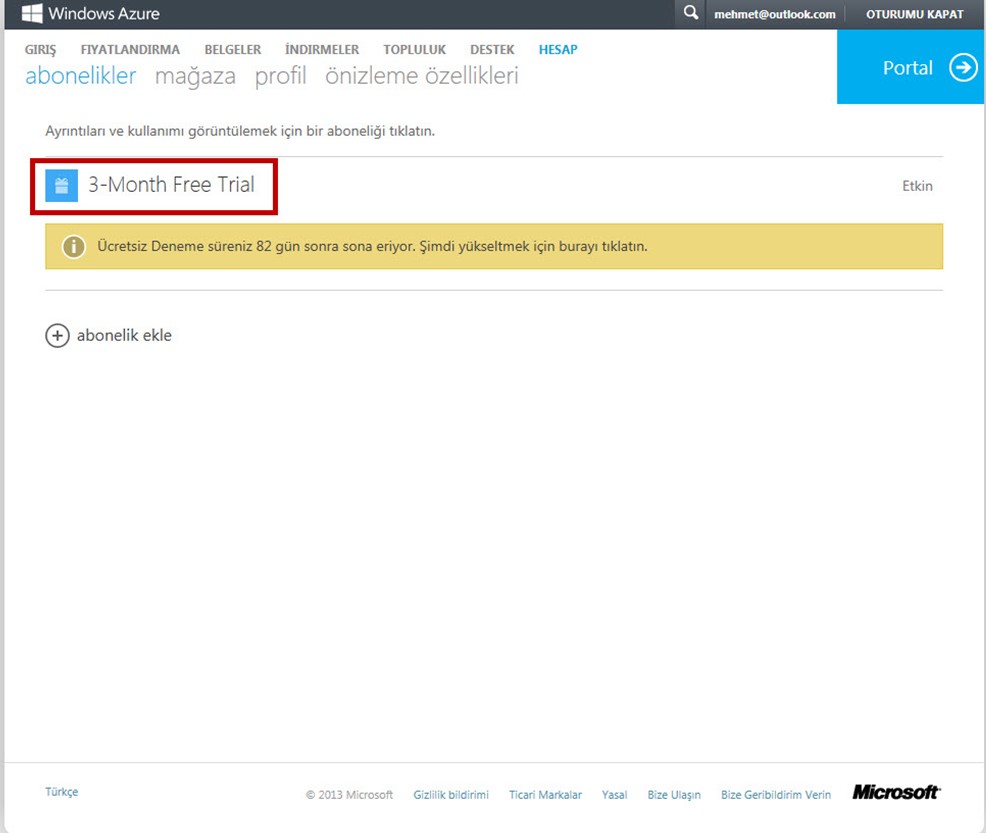
Task: Open the Gizlilik bildirimi footer link
Action: 451,795
